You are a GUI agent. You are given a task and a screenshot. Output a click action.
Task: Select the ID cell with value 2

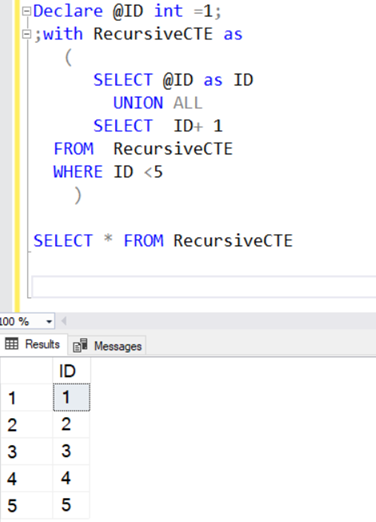pos(71,424)
